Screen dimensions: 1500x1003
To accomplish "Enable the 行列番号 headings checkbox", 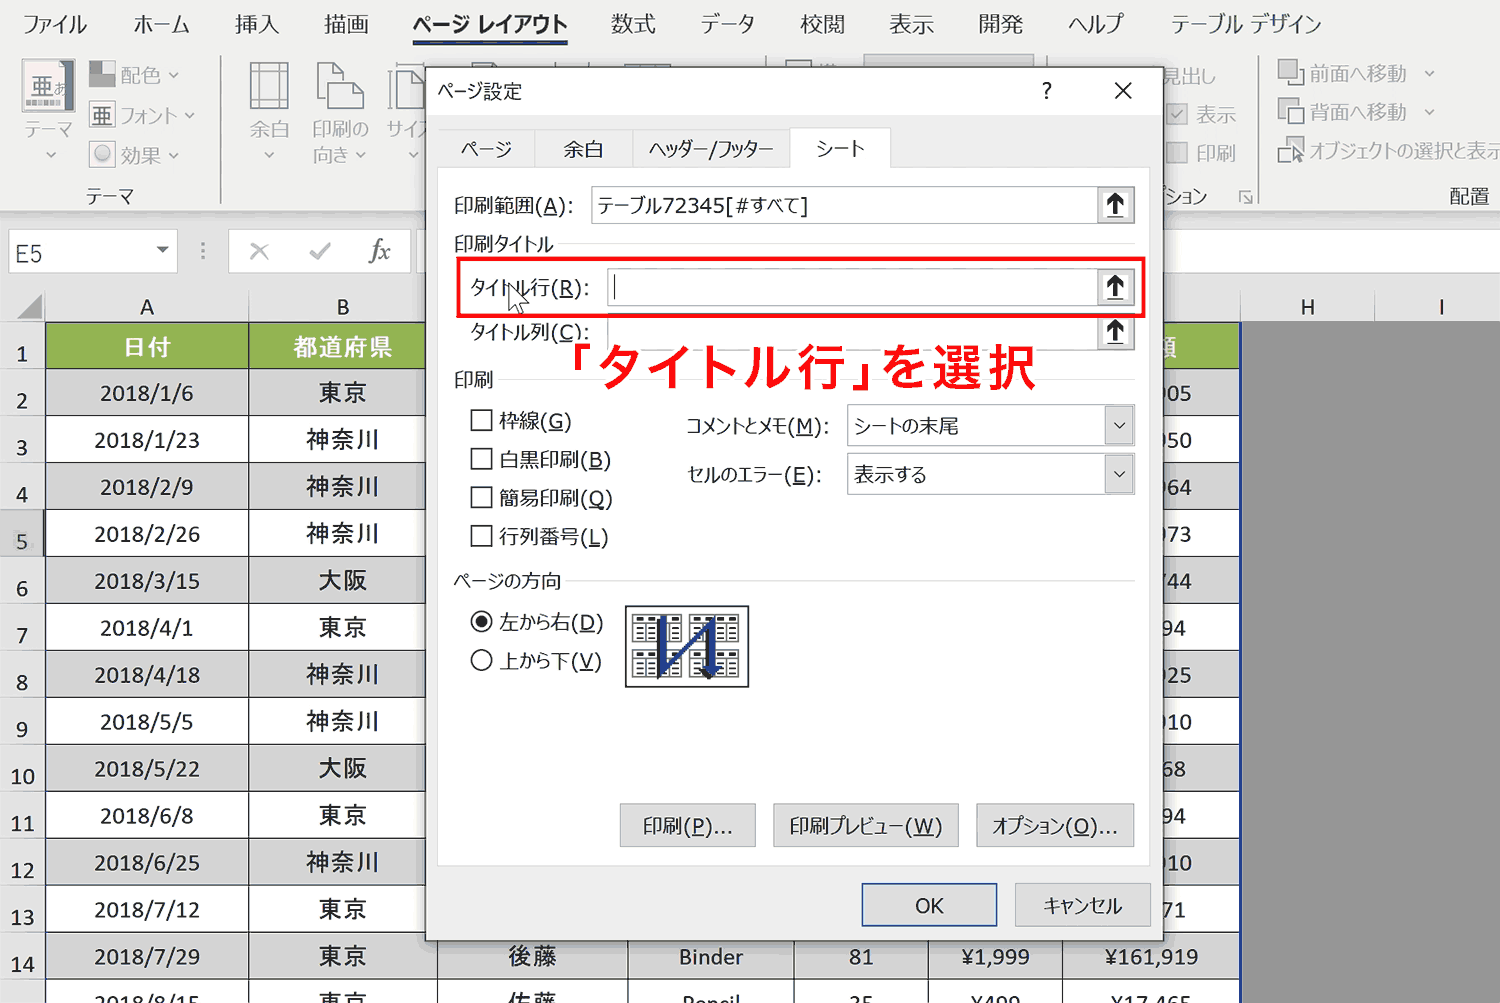I will pyautogui.click(x=481, y=536).
